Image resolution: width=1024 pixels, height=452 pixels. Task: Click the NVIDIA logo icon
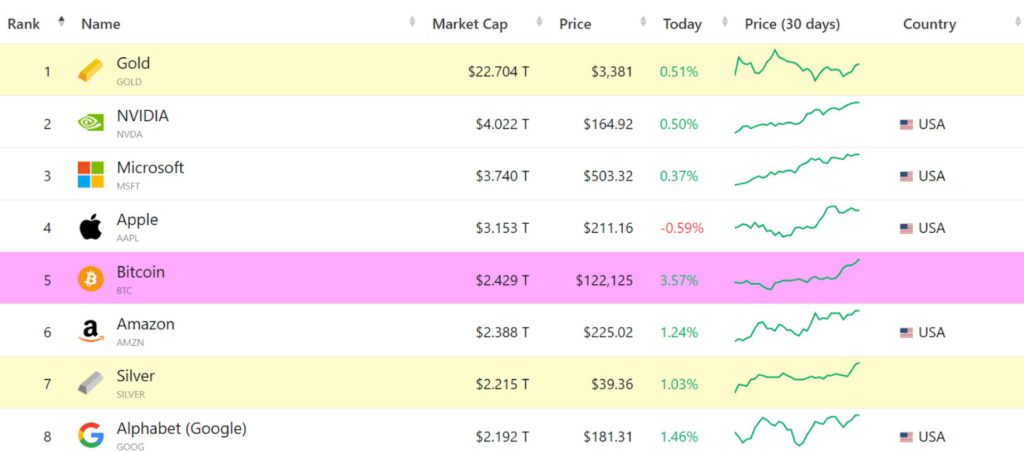click(90, 123)
